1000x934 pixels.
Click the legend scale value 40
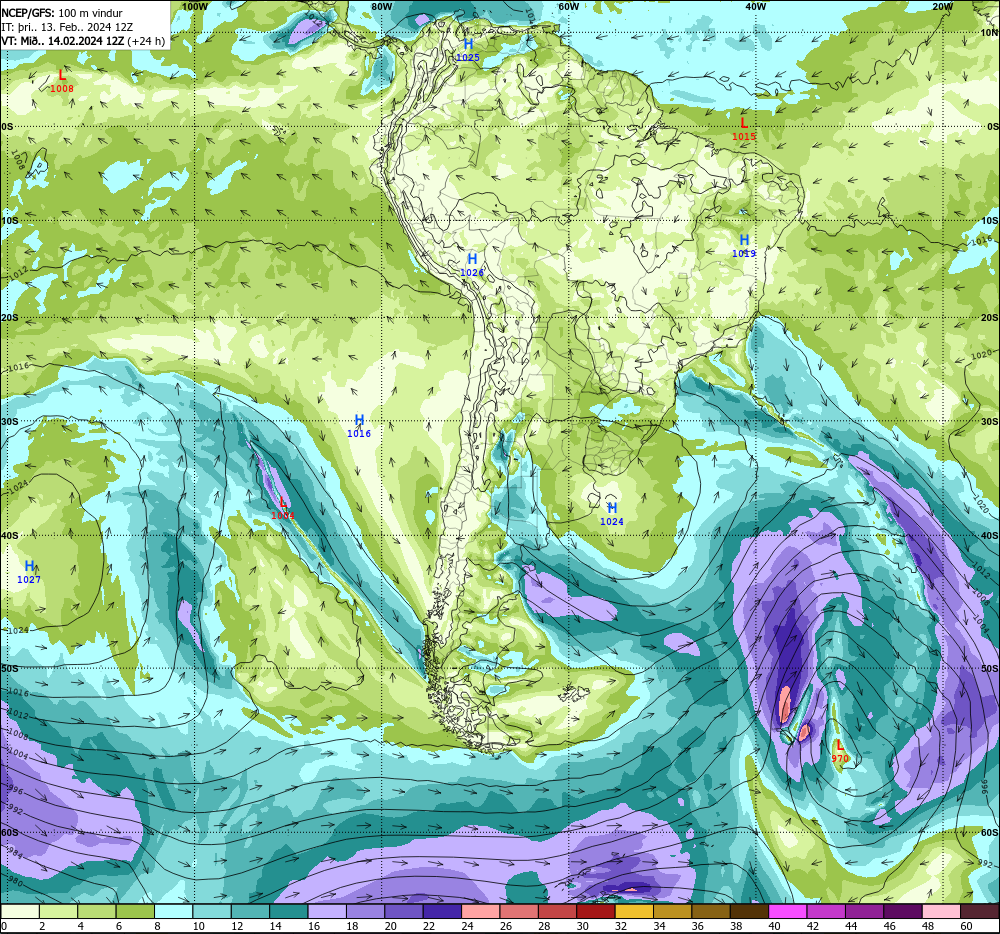click(x=774, y=926)
